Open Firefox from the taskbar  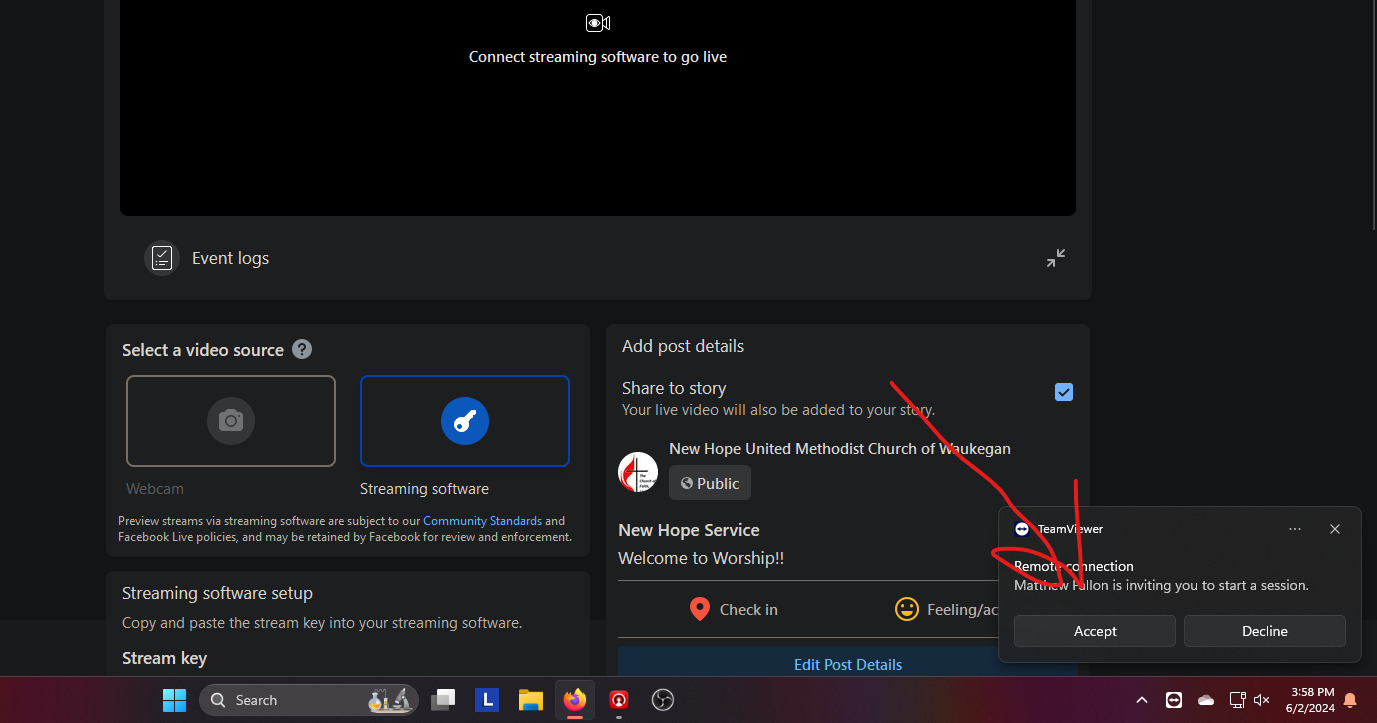point(574,700)
